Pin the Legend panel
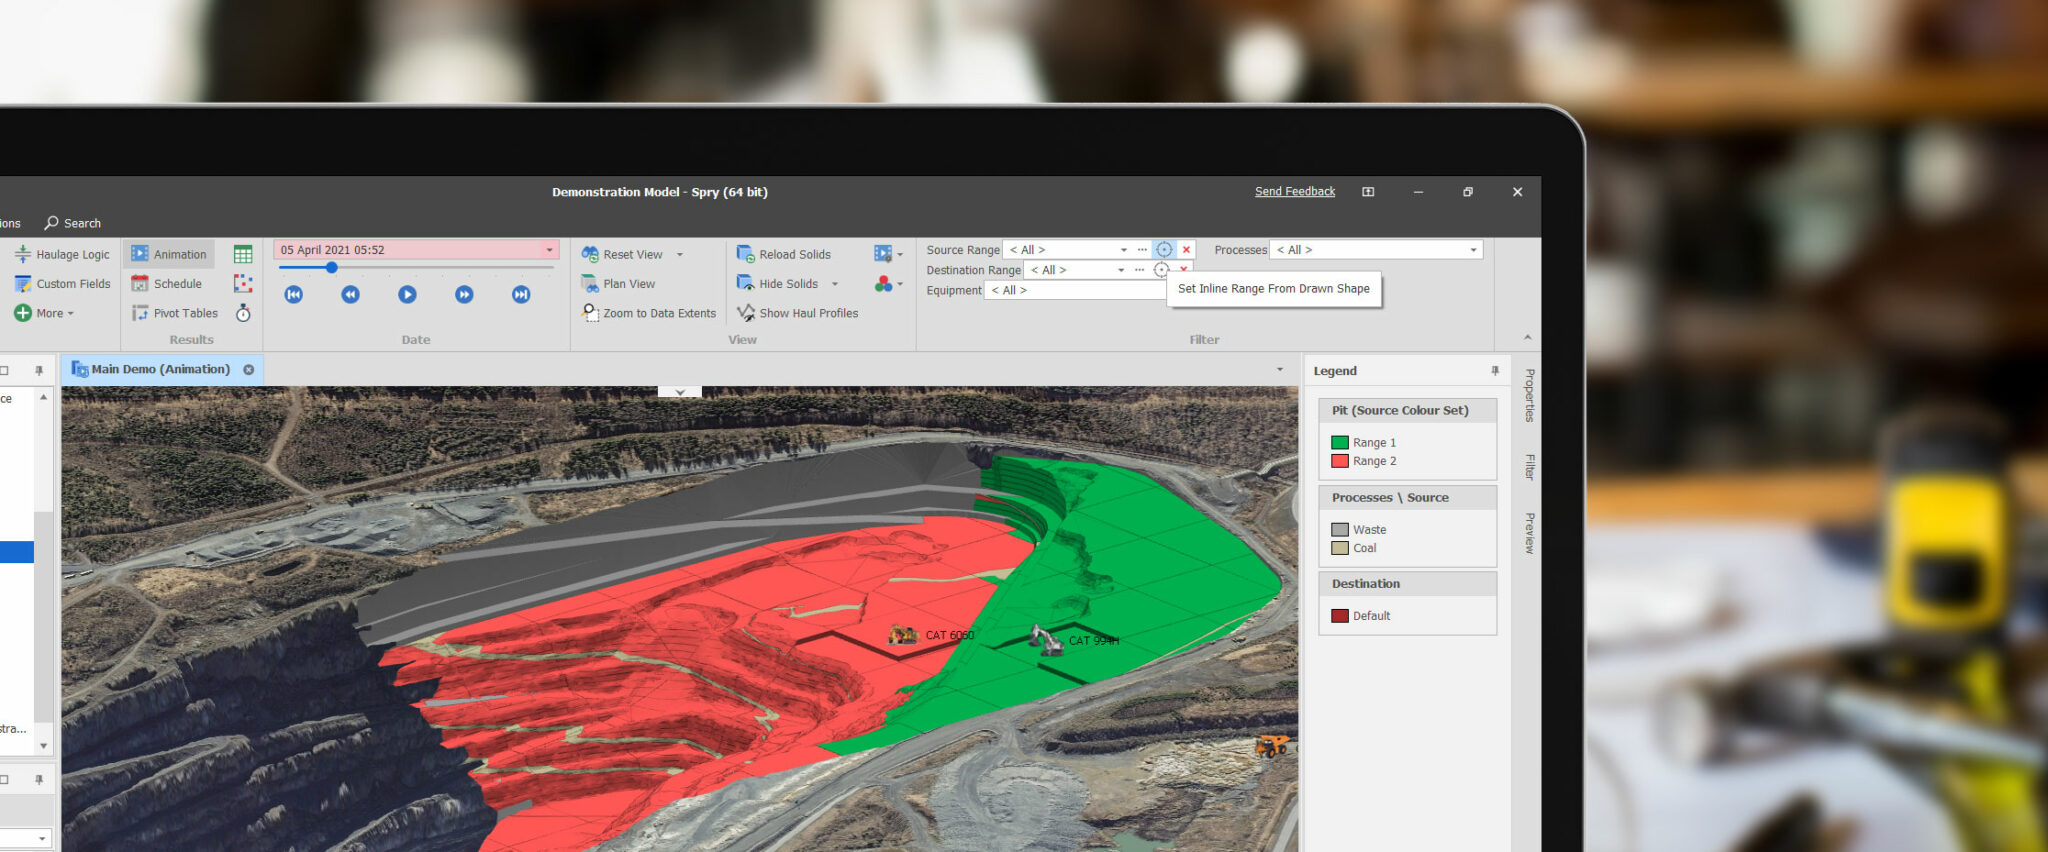The width and height of the screenshot is (2048, 852). pyautogui.click(x=1495, y=371)
